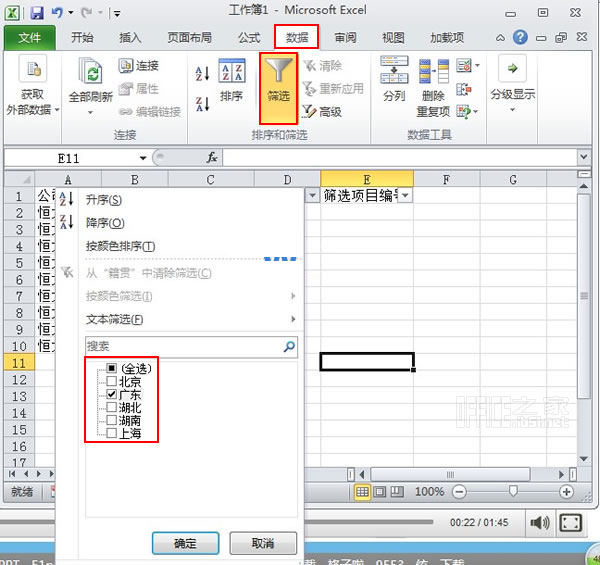Image resolution: width=600 pixels, height=565 pixels.
Task: Click the 全部刷新 (Refresh All) icon
Action: (93, 76)
